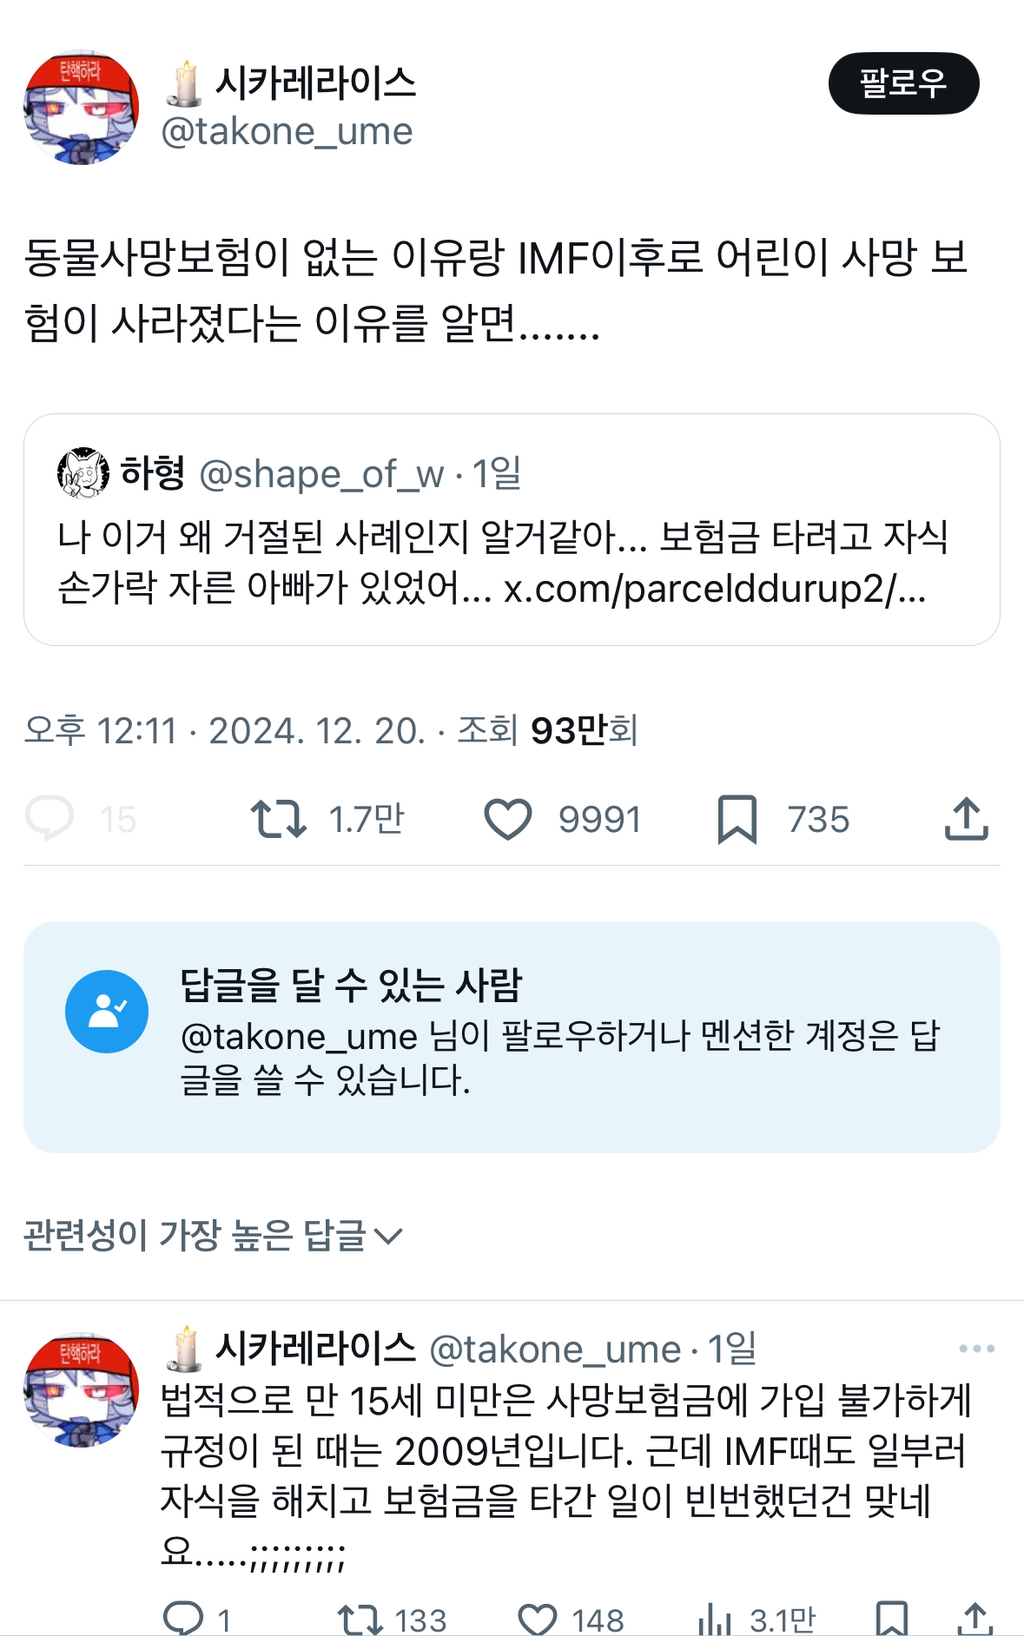Viewport: 1024px width, 1636px height.
Task: Open the x.com/parcelddurup2 link
Action: click(714, 588)
